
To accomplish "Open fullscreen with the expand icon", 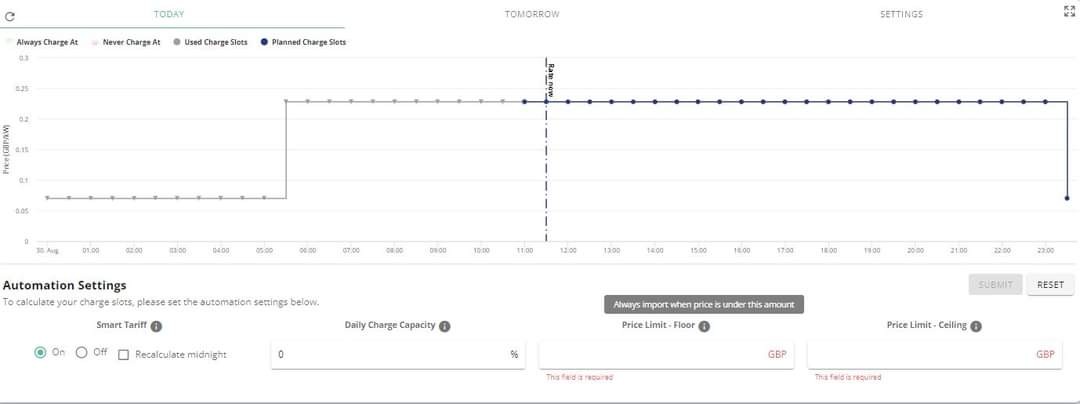I will tap(1069, 10).
